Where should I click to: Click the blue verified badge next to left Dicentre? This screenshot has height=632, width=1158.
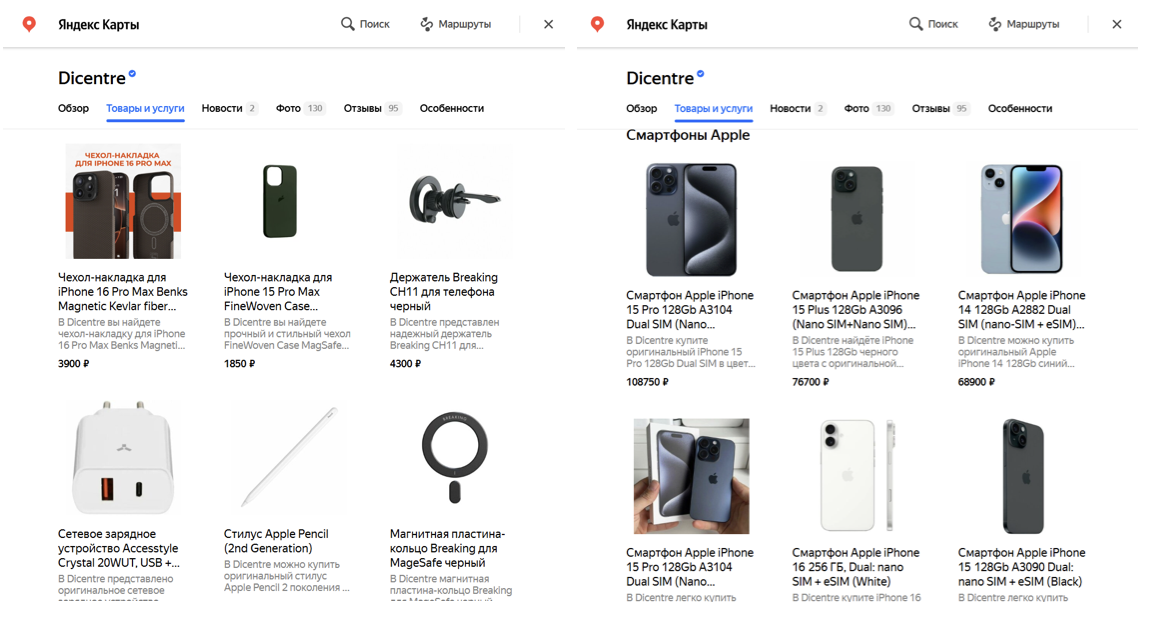[132, 74]
